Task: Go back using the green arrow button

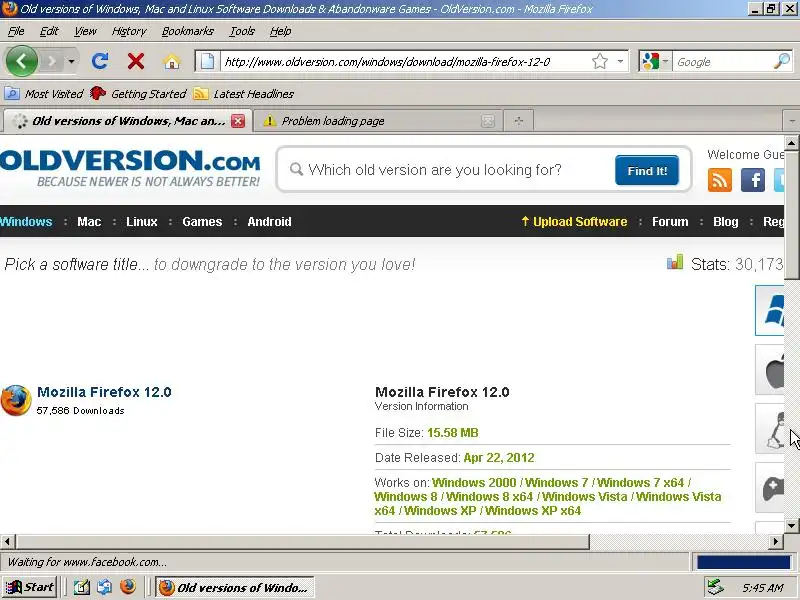Action: point(21,62)
